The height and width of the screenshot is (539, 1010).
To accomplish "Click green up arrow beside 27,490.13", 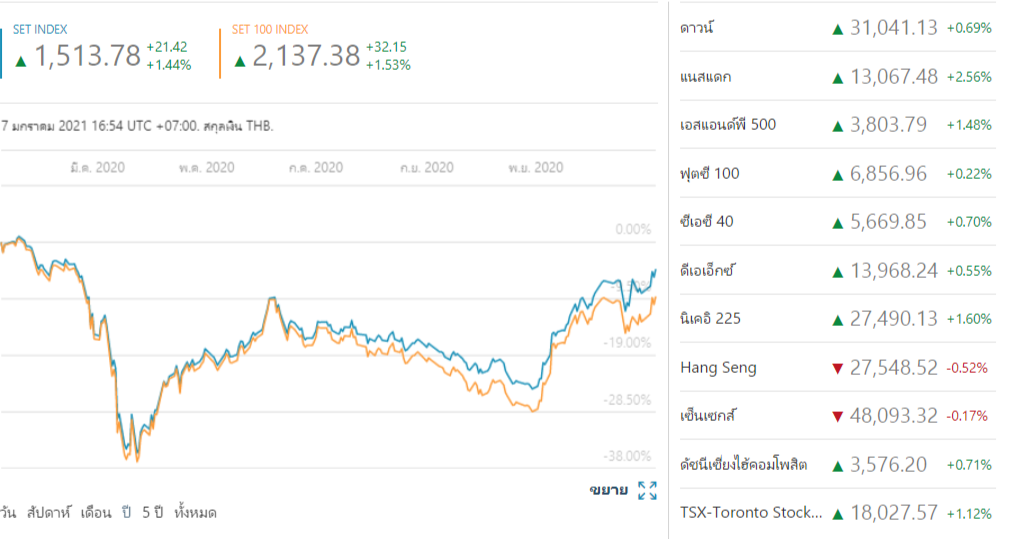I will 838,319.
